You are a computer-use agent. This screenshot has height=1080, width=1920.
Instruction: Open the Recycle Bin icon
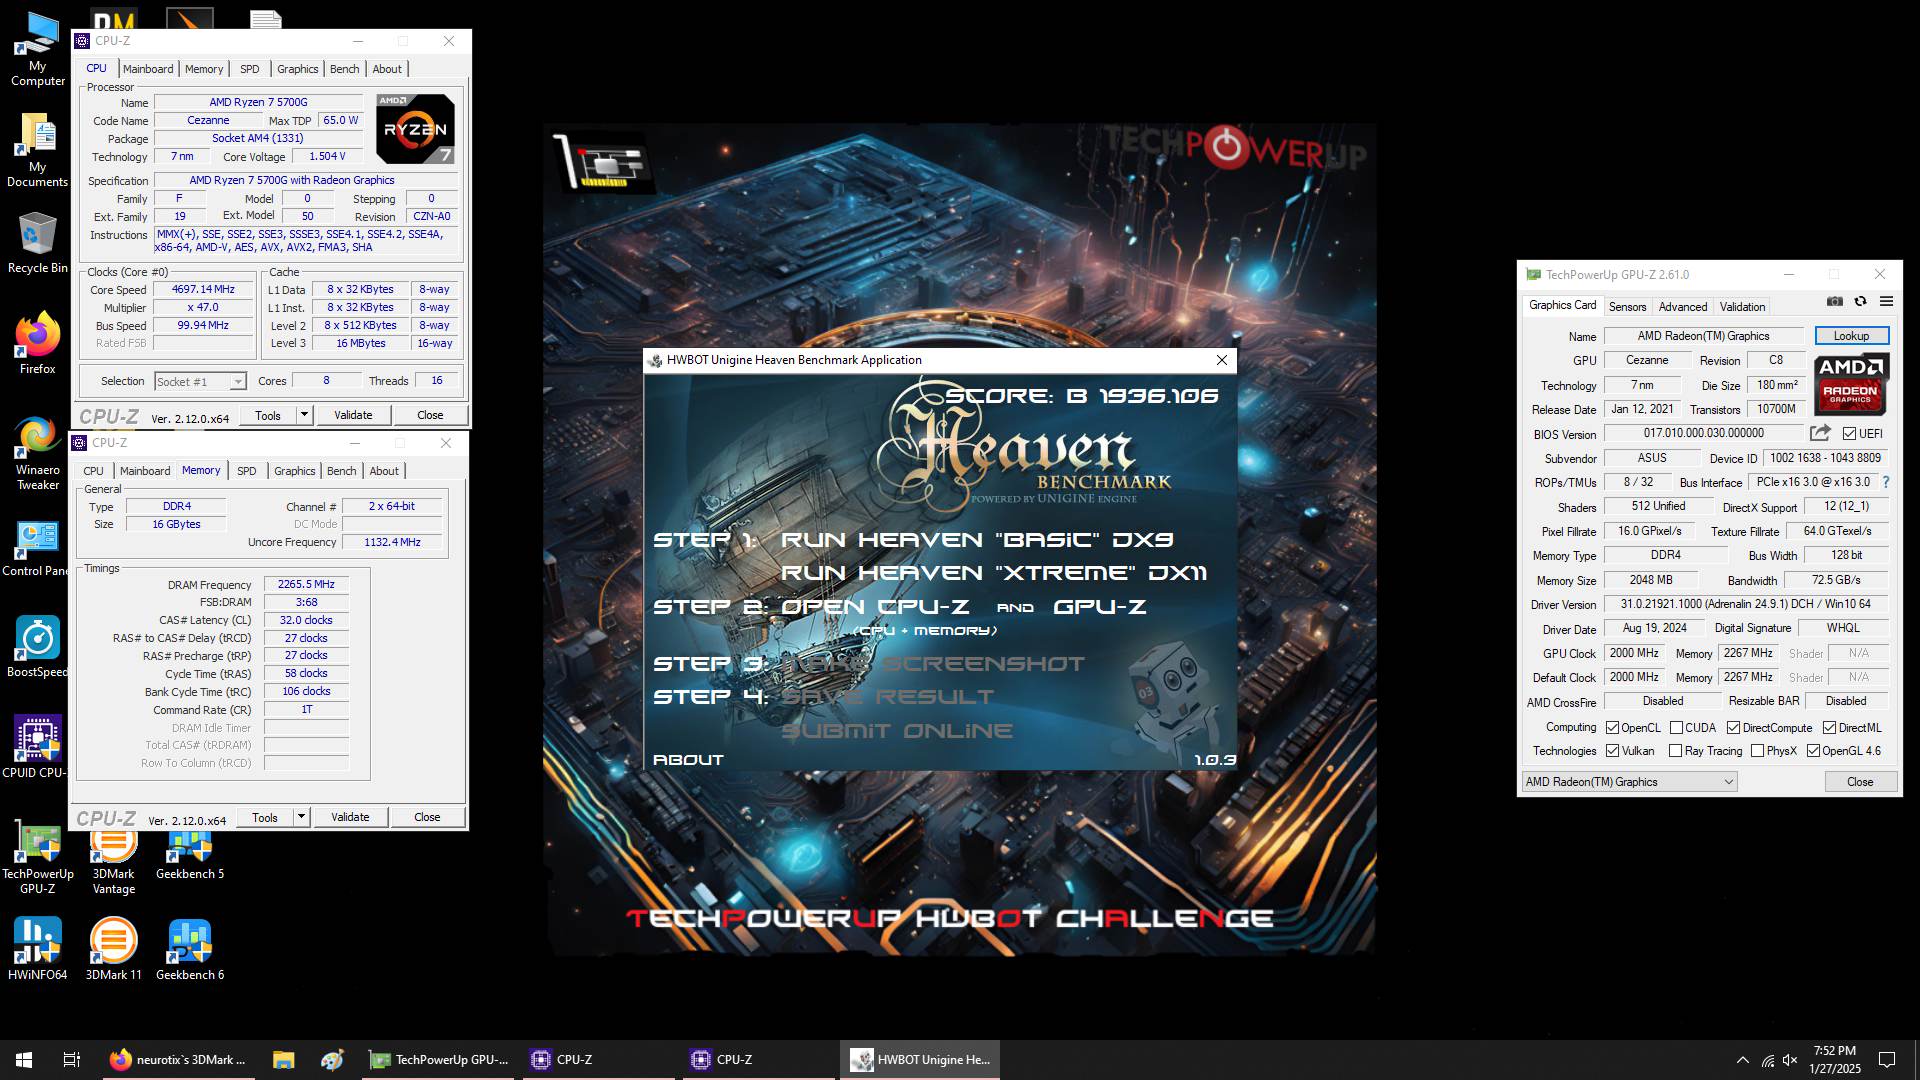point(37,243)
